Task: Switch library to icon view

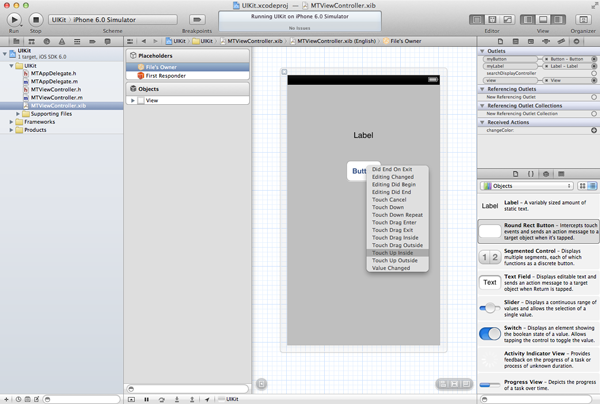Action: (582, 186)
